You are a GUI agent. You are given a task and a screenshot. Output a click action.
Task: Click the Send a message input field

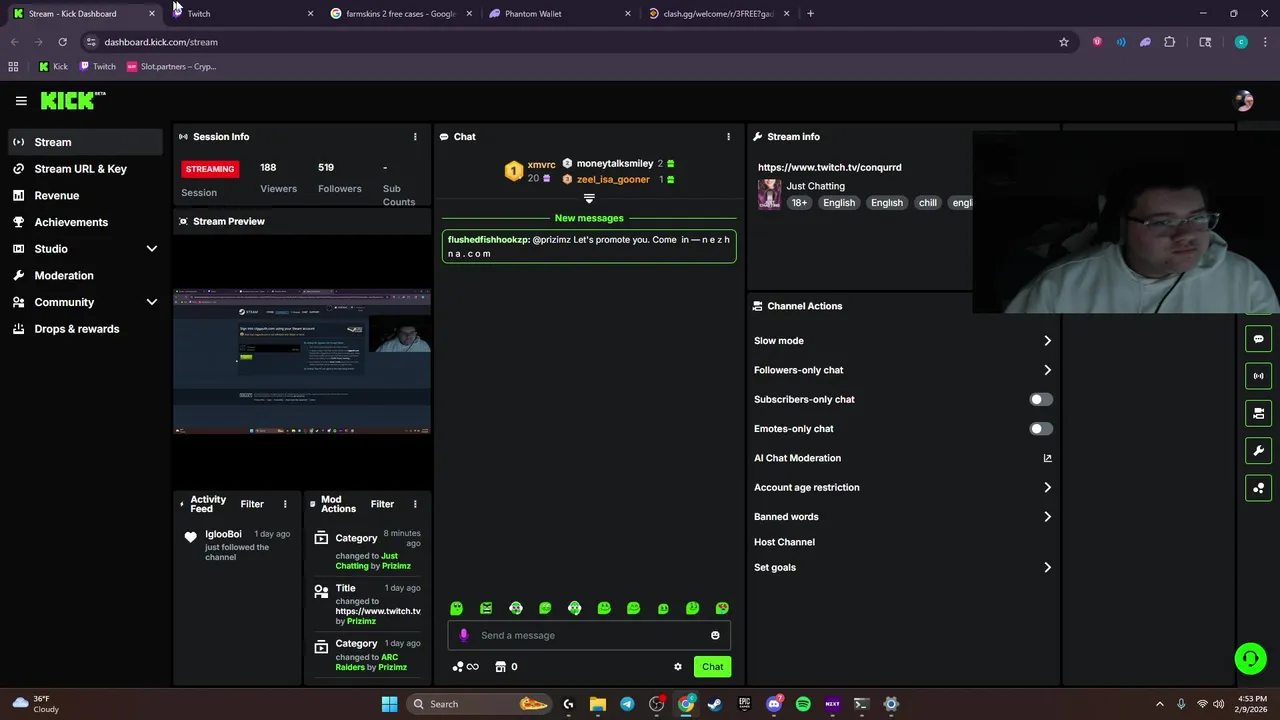click(590, 635)
